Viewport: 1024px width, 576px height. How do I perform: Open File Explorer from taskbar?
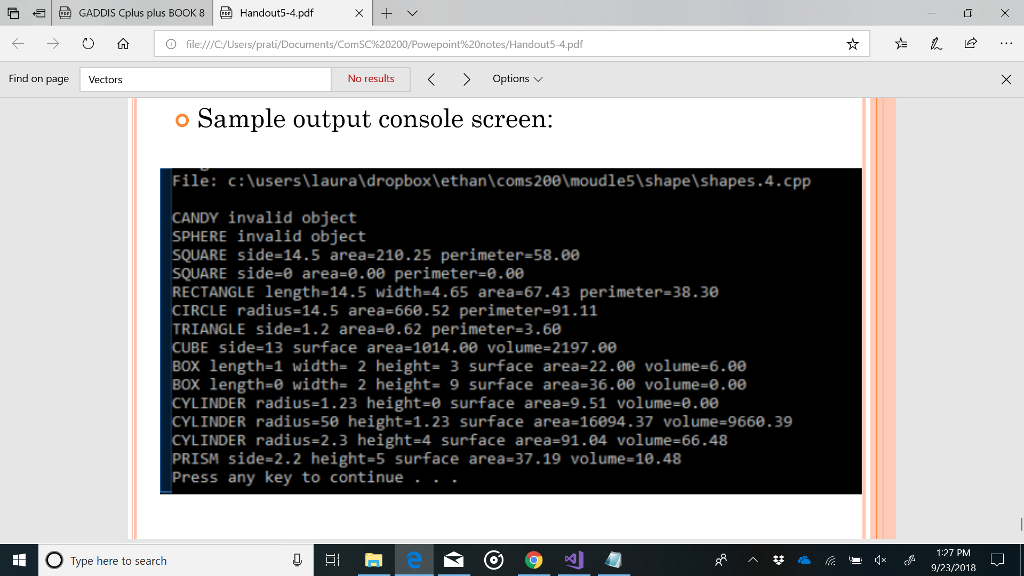[373, 560]
